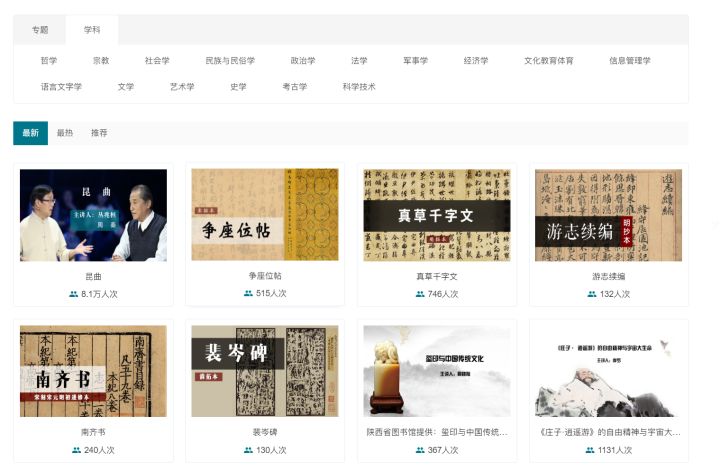The width and height of the screenshot is (720, 472).
Task: Open the 哲学 subject category
Action: click(49, 61)
